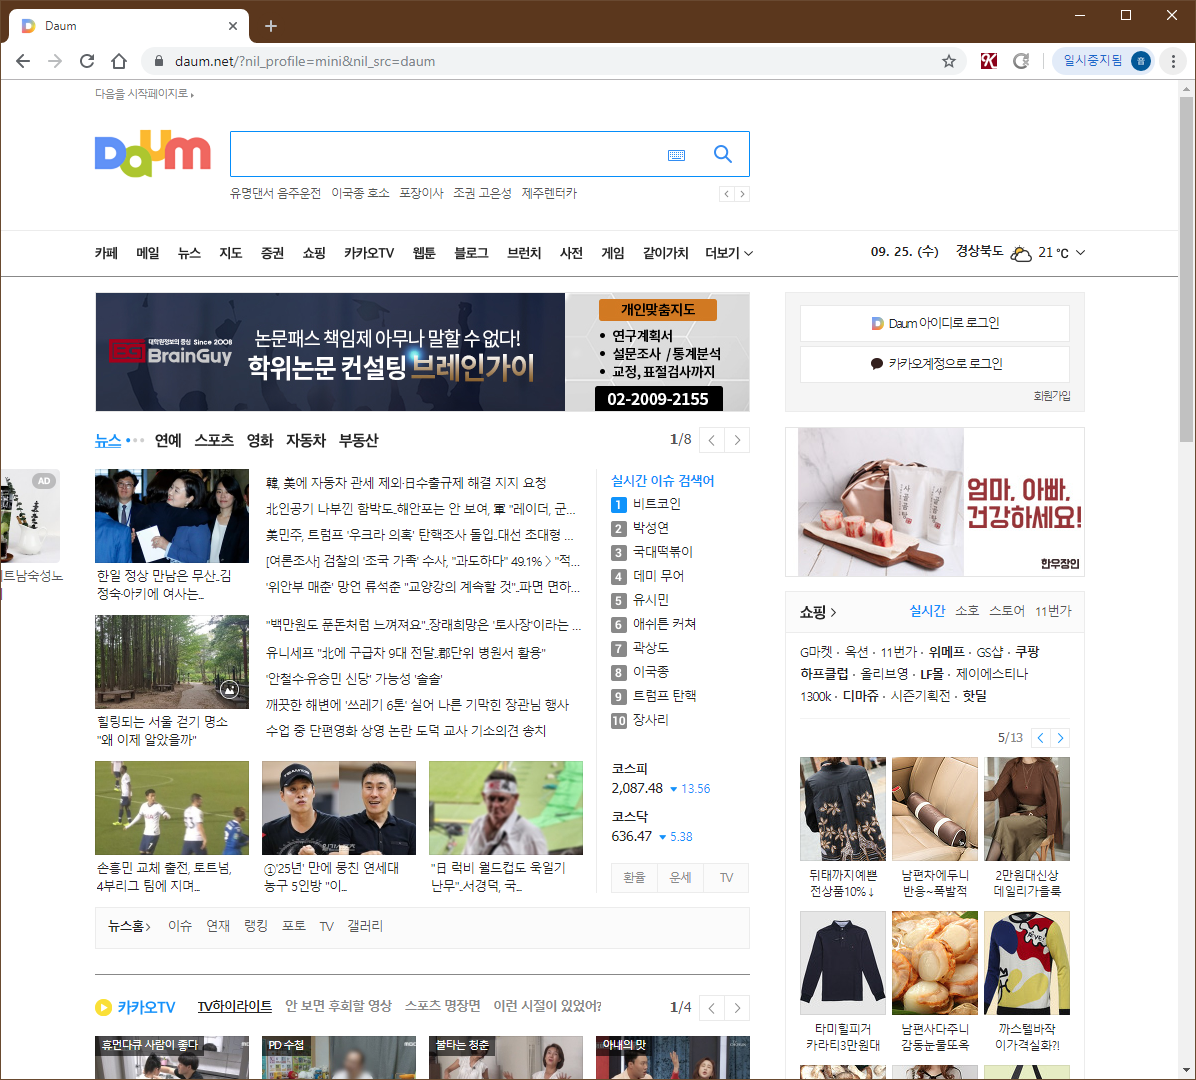Open the 쿠팡 shopping mall link
This screenshot has height=1080, width=1196.
1027,651
